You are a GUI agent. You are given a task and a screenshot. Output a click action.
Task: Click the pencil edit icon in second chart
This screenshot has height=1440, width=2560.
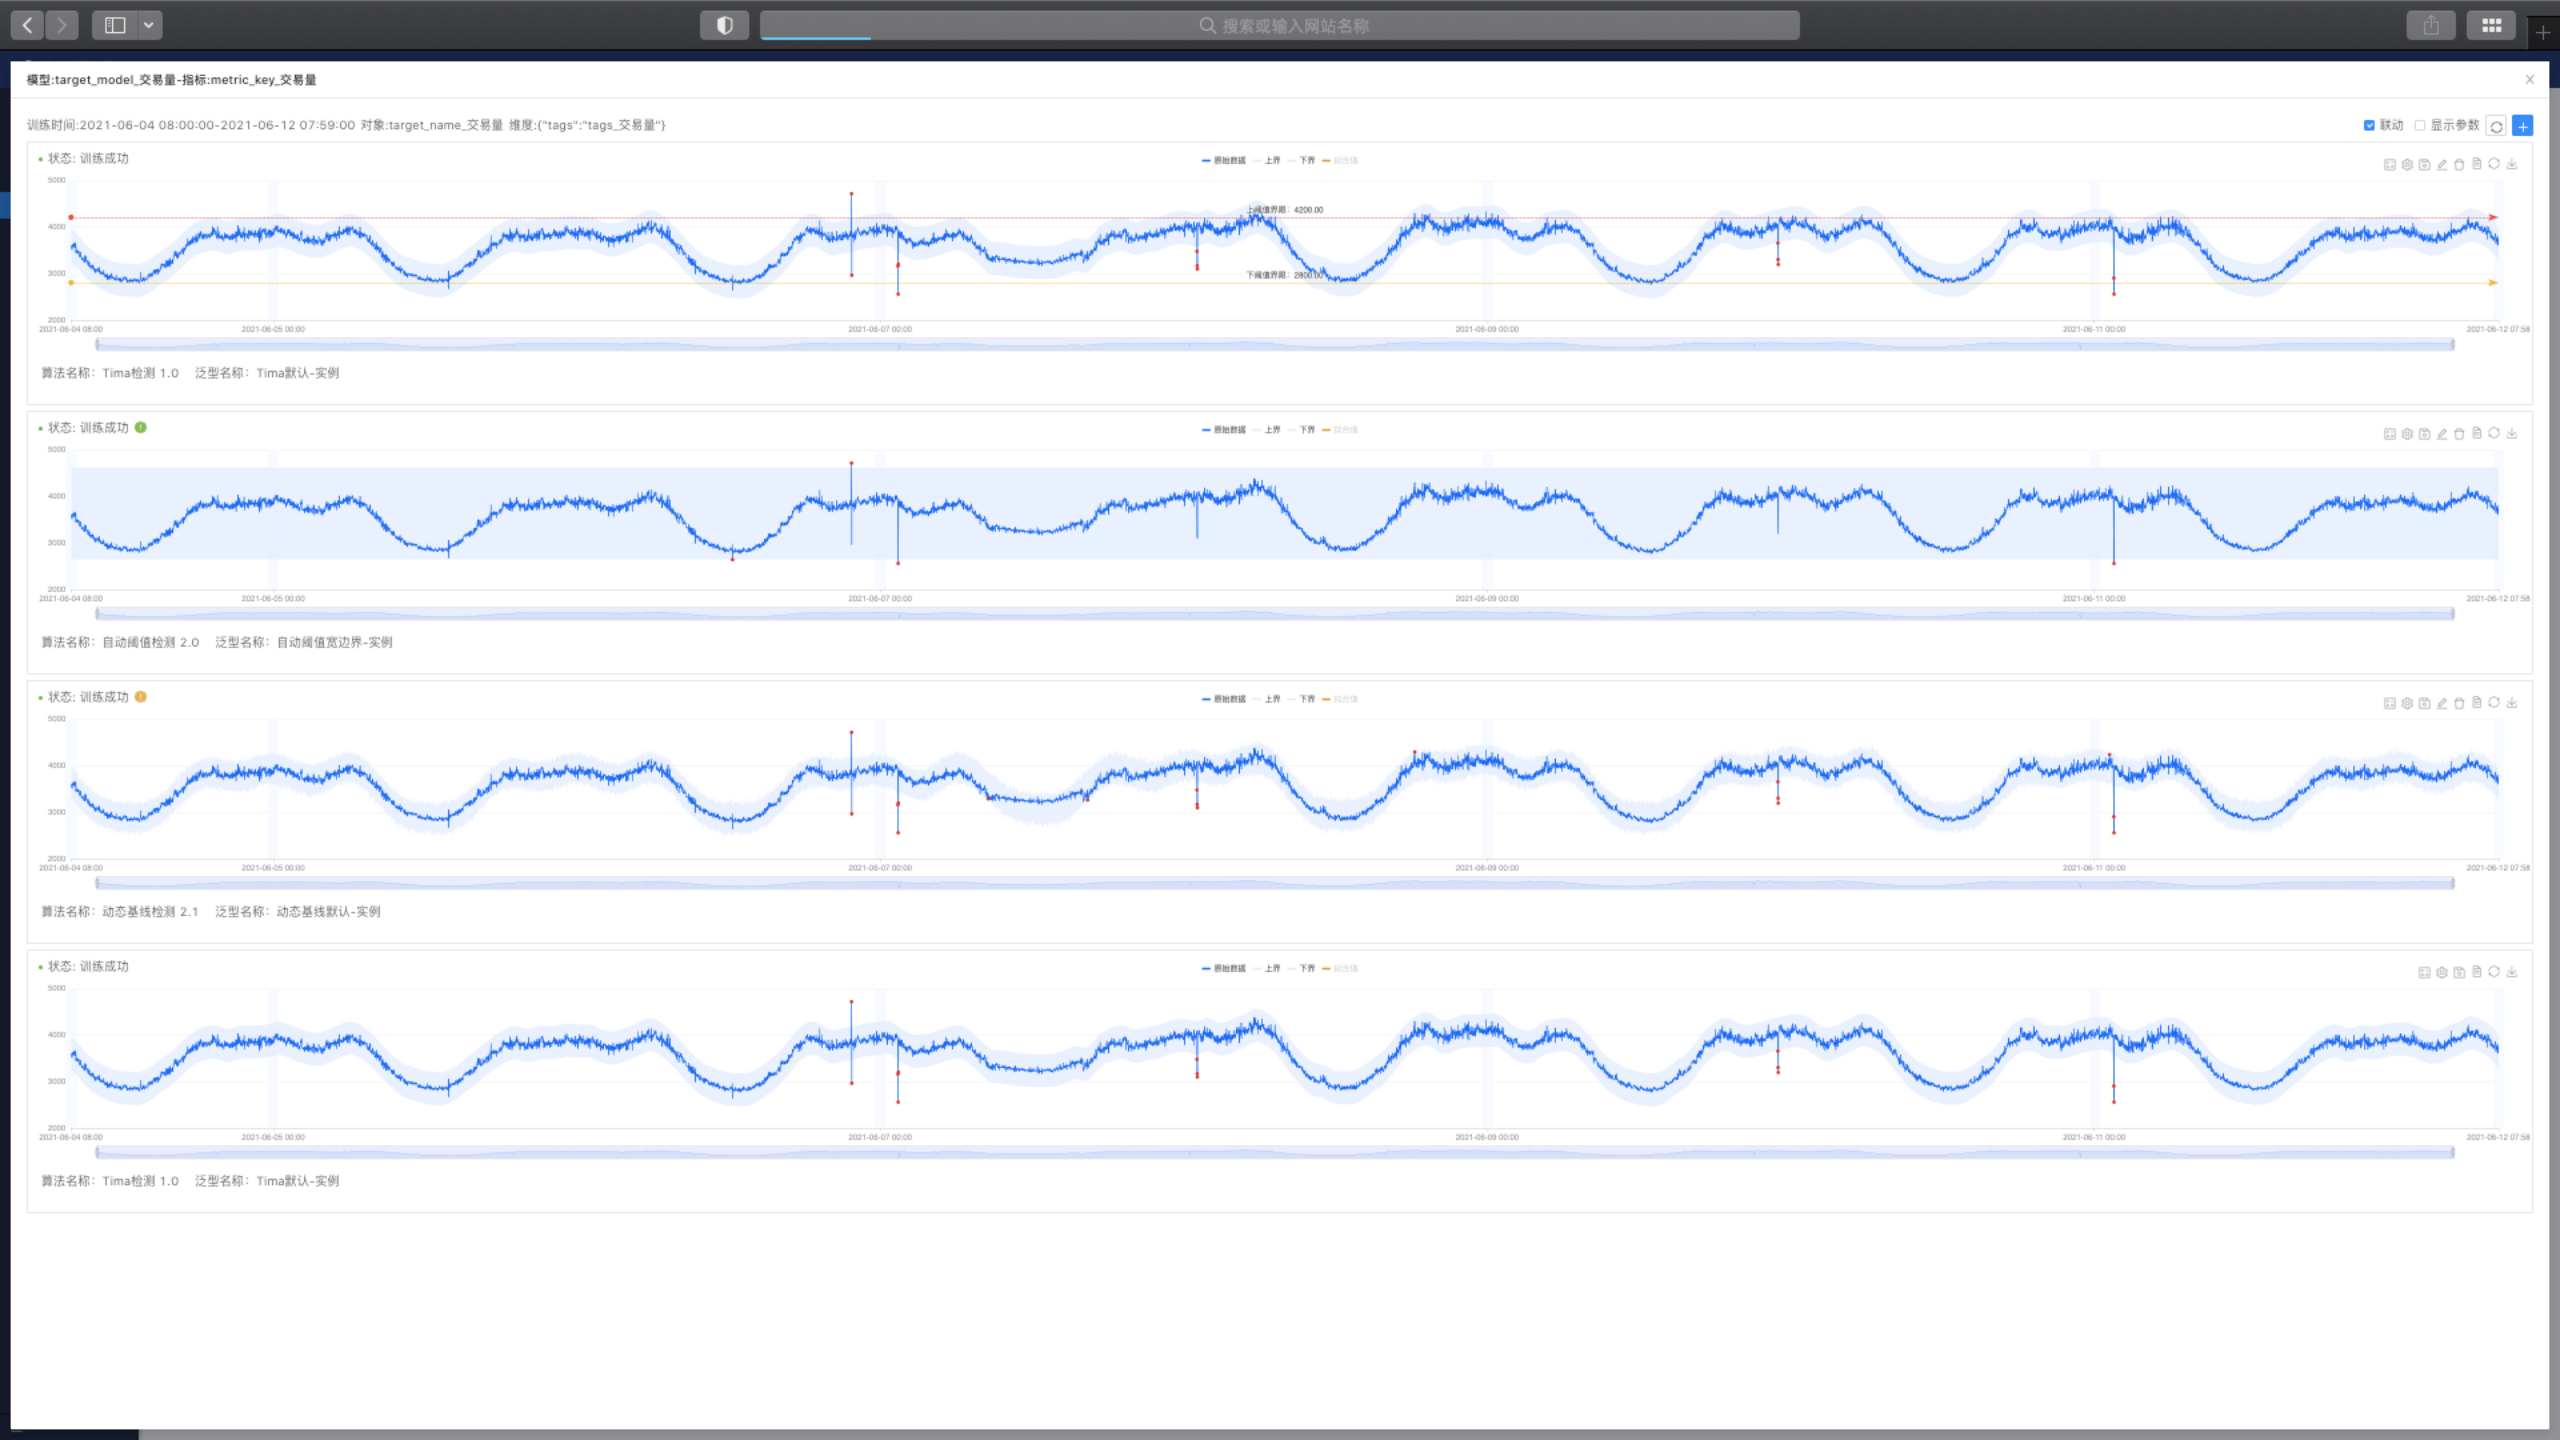click(2442, 434)
